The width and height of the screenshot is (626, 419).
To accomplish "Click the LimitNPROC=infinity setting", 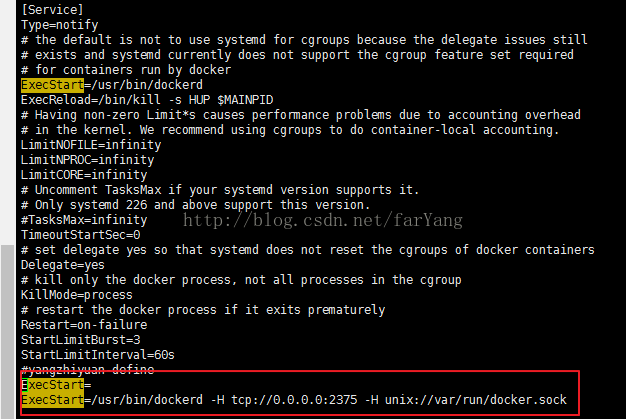I will [x=87, y=160].
